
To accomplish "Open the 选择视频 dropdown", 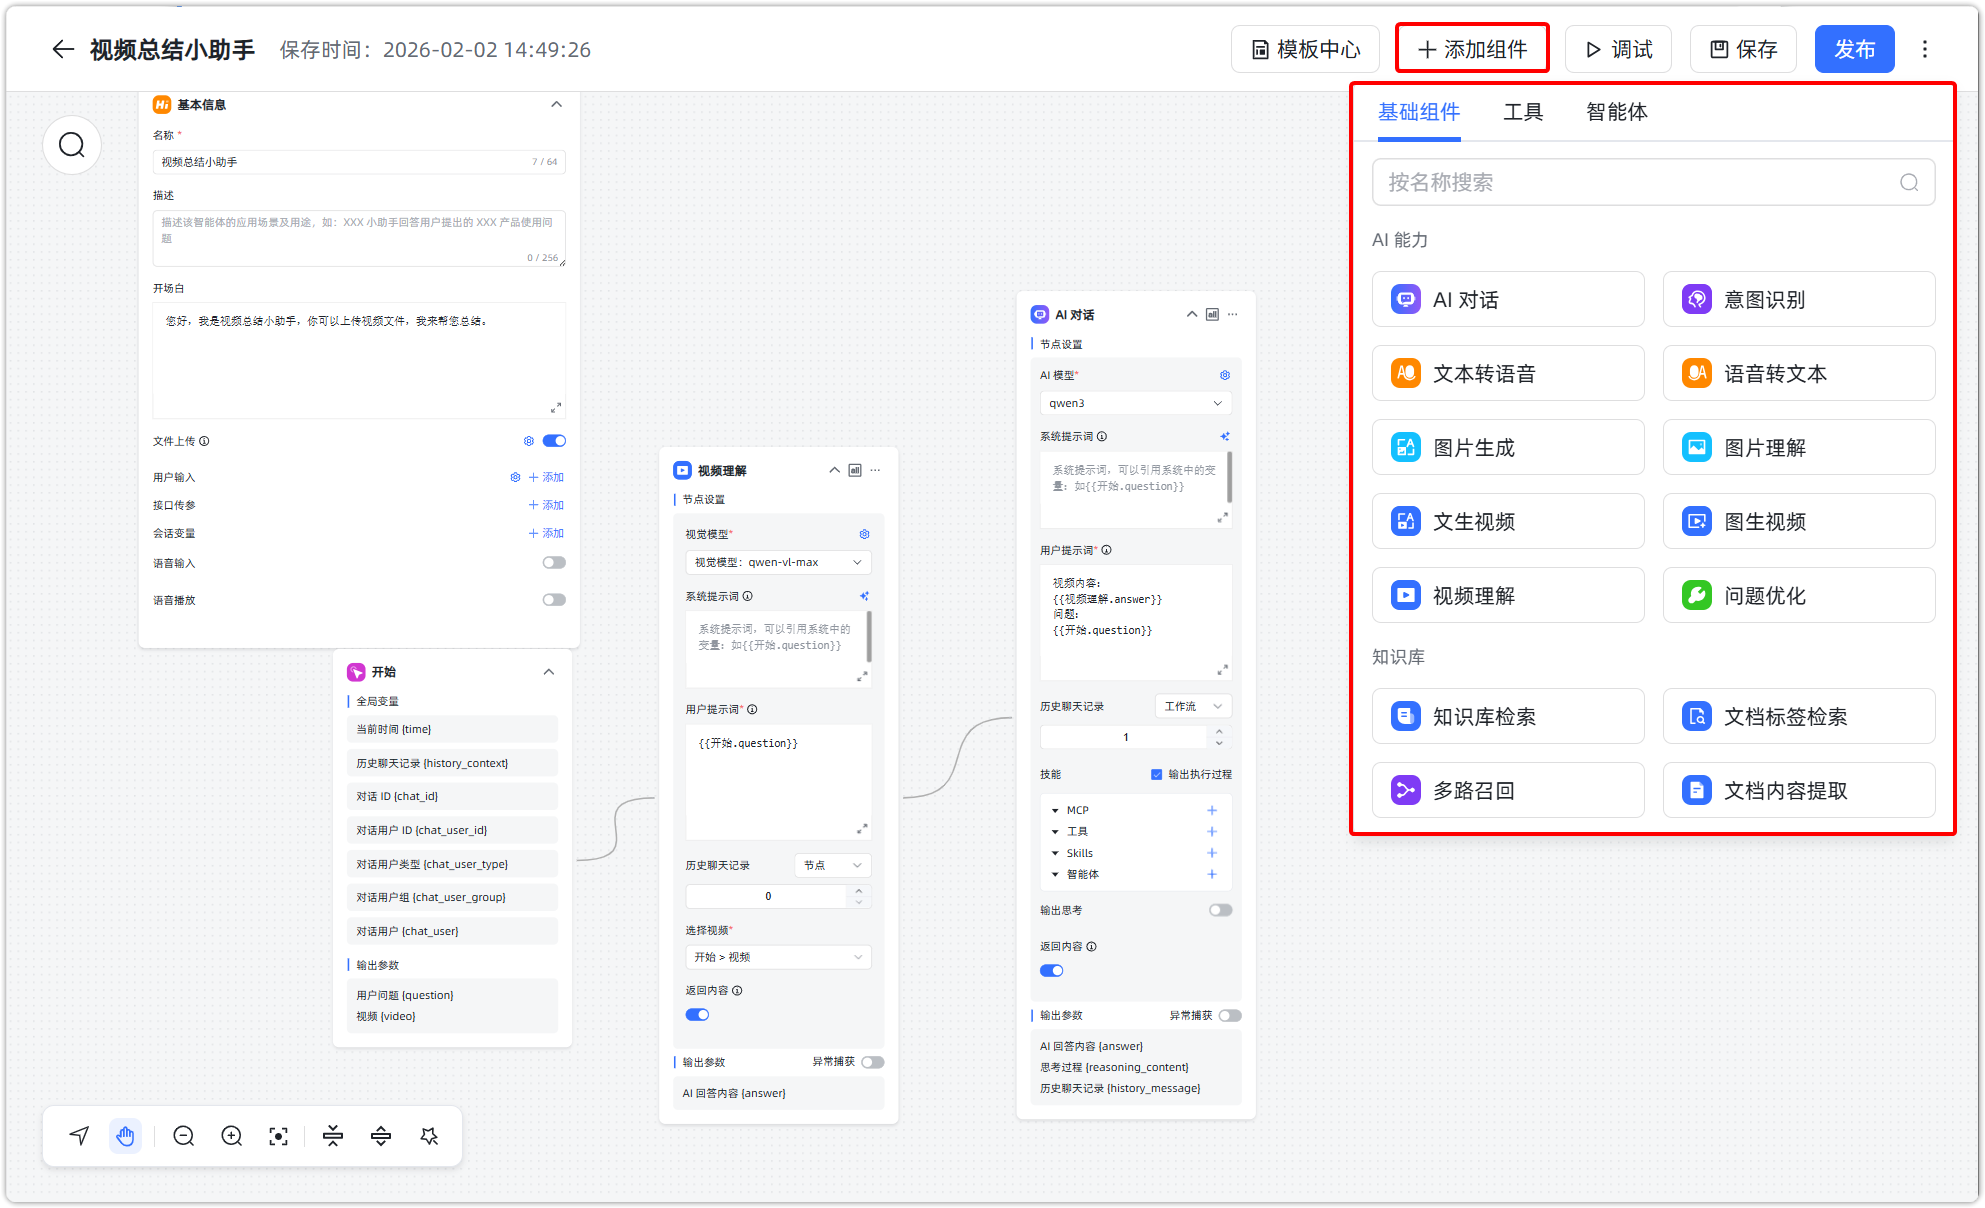I will tap(778, 957).
